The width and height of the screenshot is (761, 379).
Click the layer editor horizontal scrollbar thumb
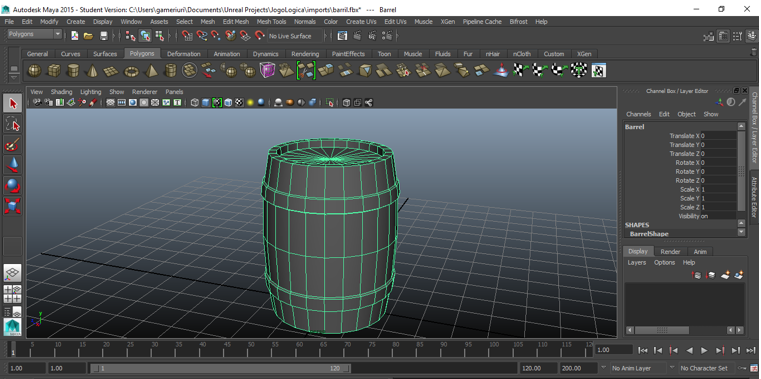click(662, 330)
